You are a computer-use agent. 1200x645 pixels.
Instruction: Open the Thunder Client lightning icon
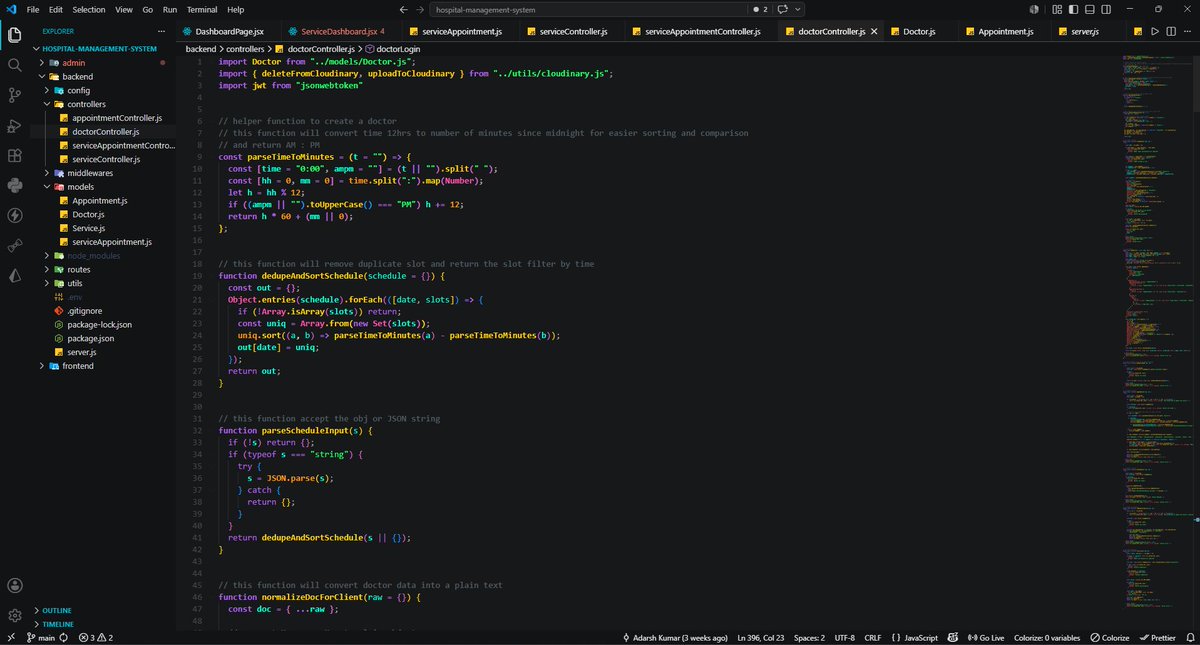point(14,215)
